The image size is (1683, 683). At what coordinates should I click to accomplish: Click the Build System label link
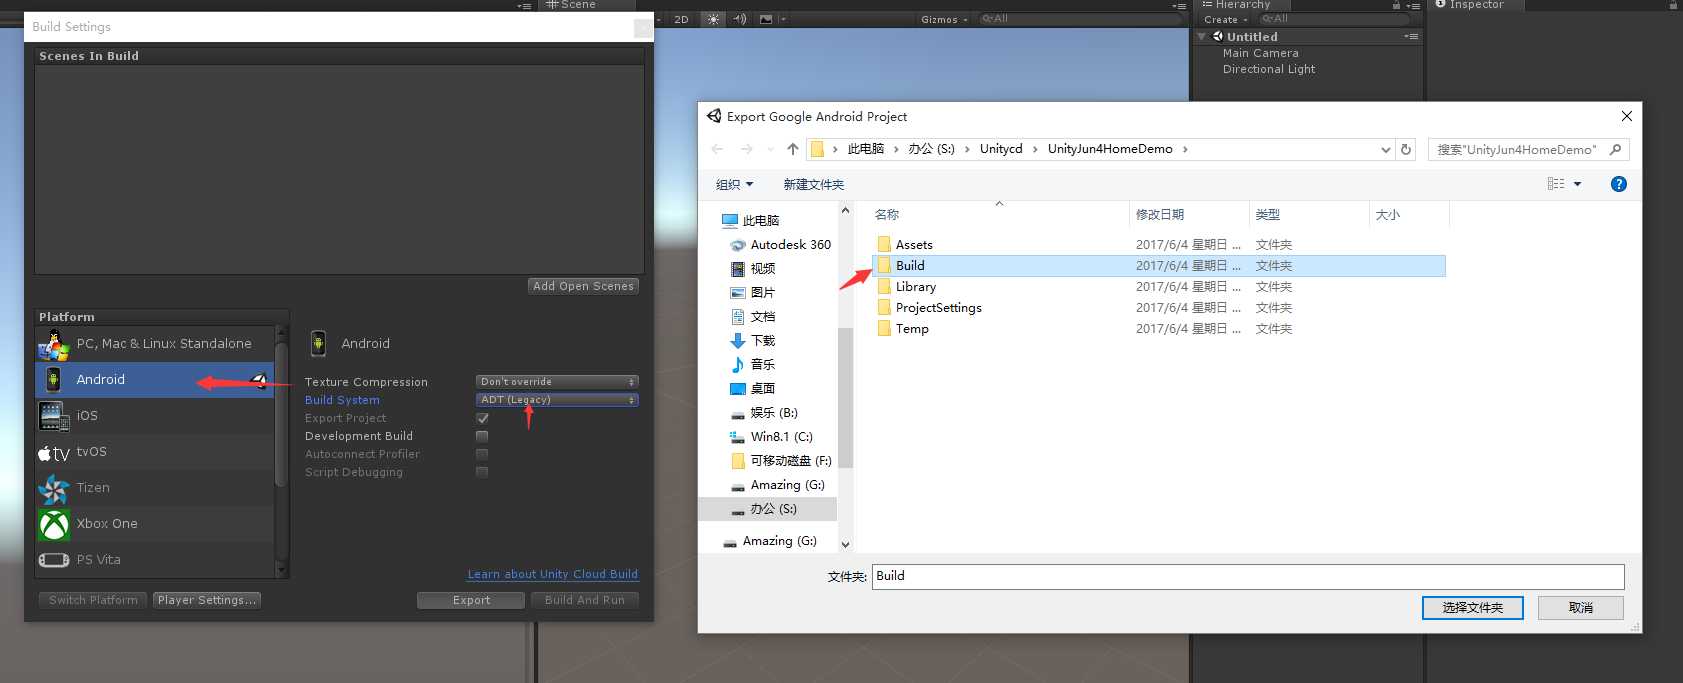coord(342,400)
